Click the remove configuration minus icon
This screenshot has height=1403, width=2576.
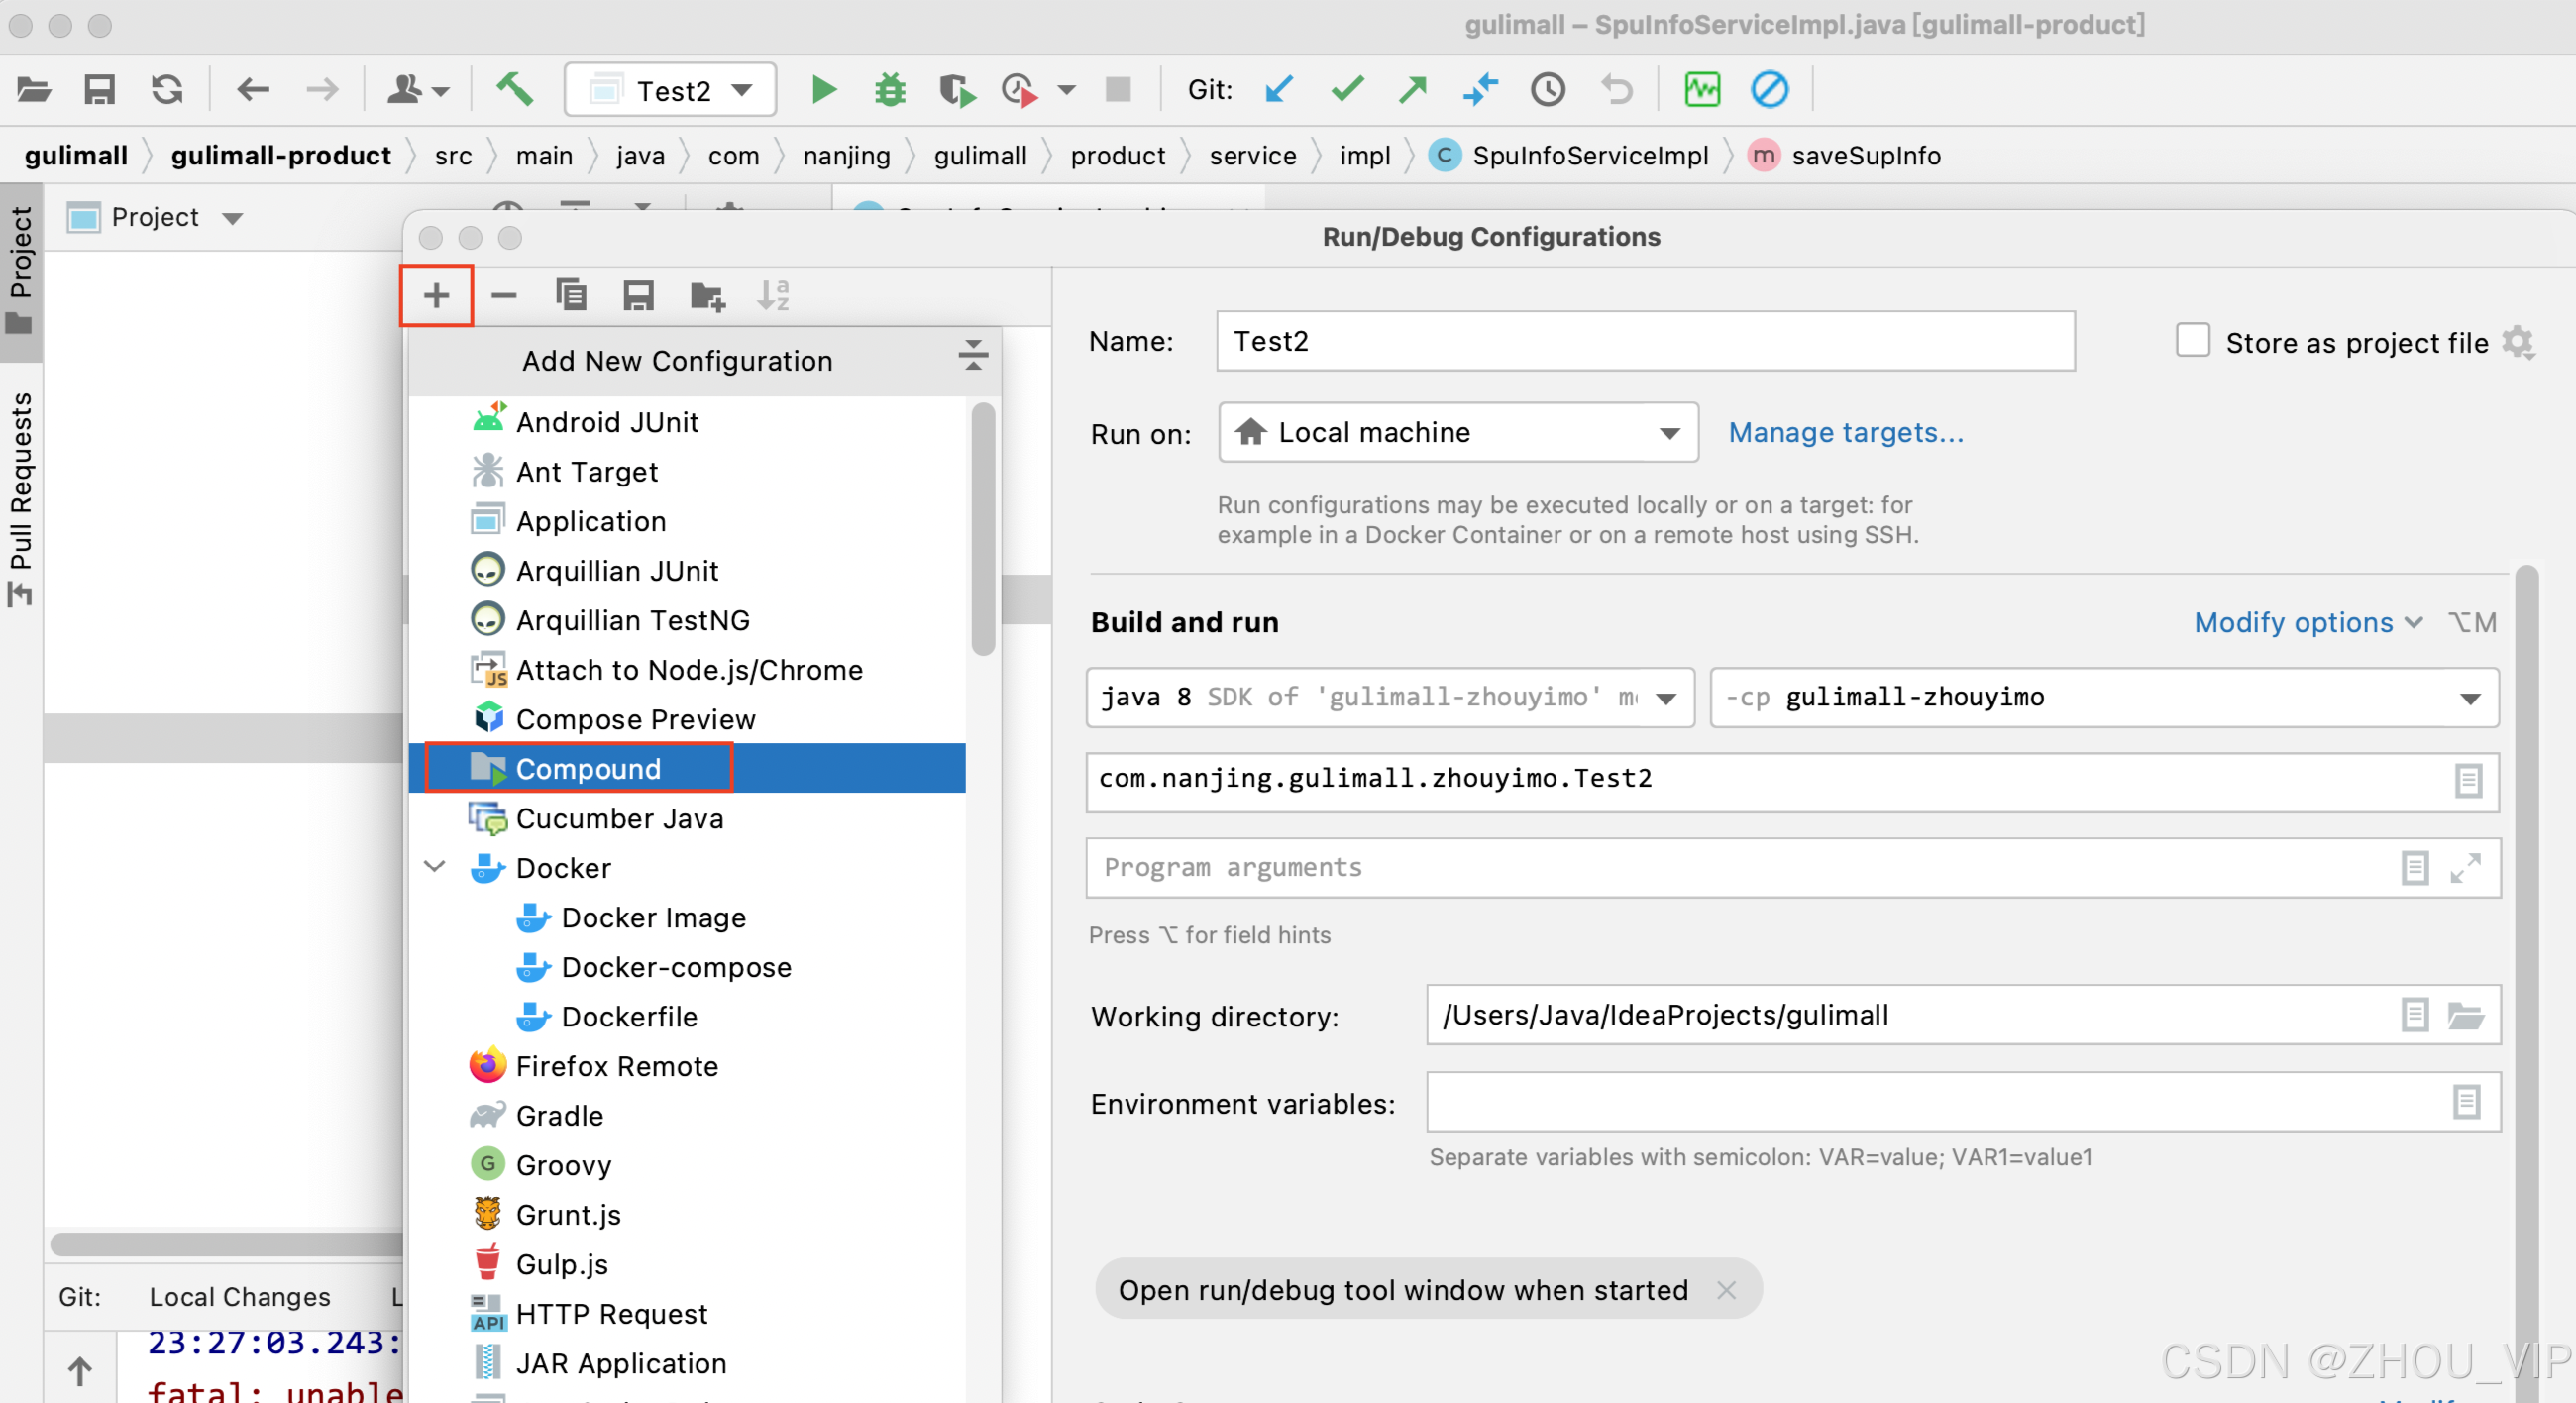pos(503,295)
